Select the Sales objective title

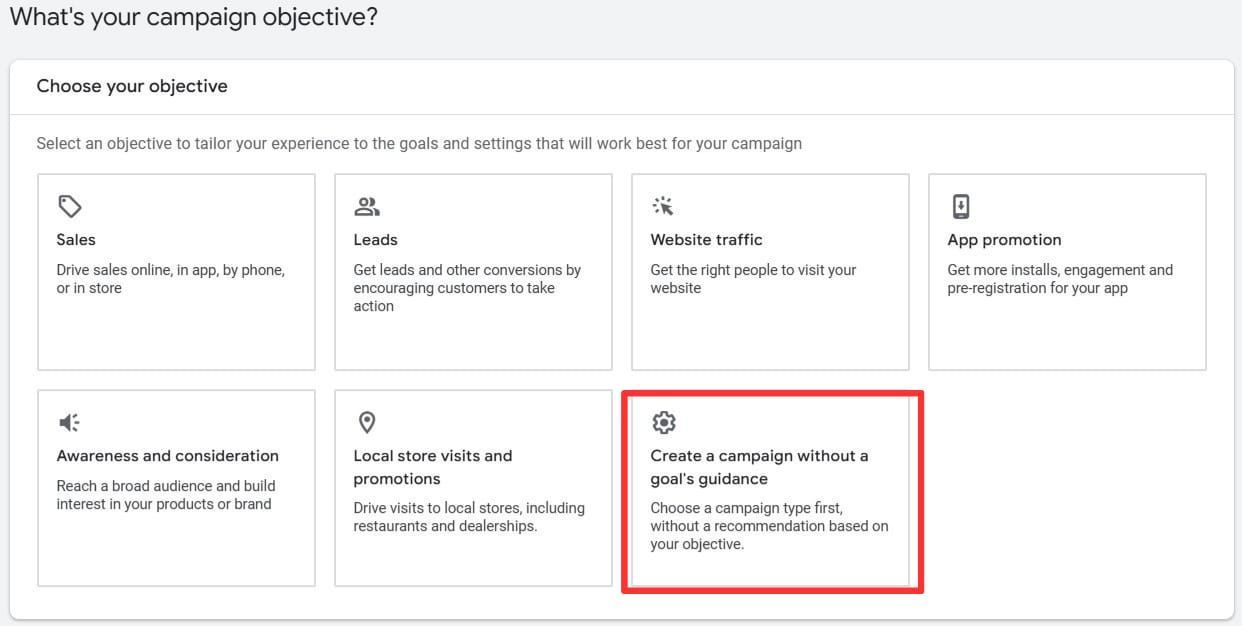coord(76,240)
